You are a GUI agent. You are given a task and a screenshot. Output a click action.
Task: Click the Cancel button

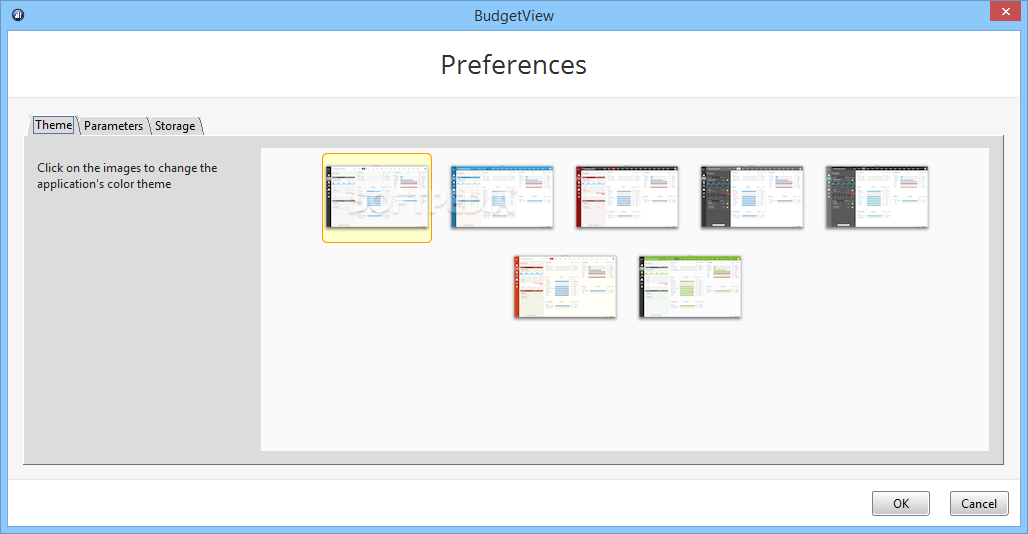coord(979,503)
